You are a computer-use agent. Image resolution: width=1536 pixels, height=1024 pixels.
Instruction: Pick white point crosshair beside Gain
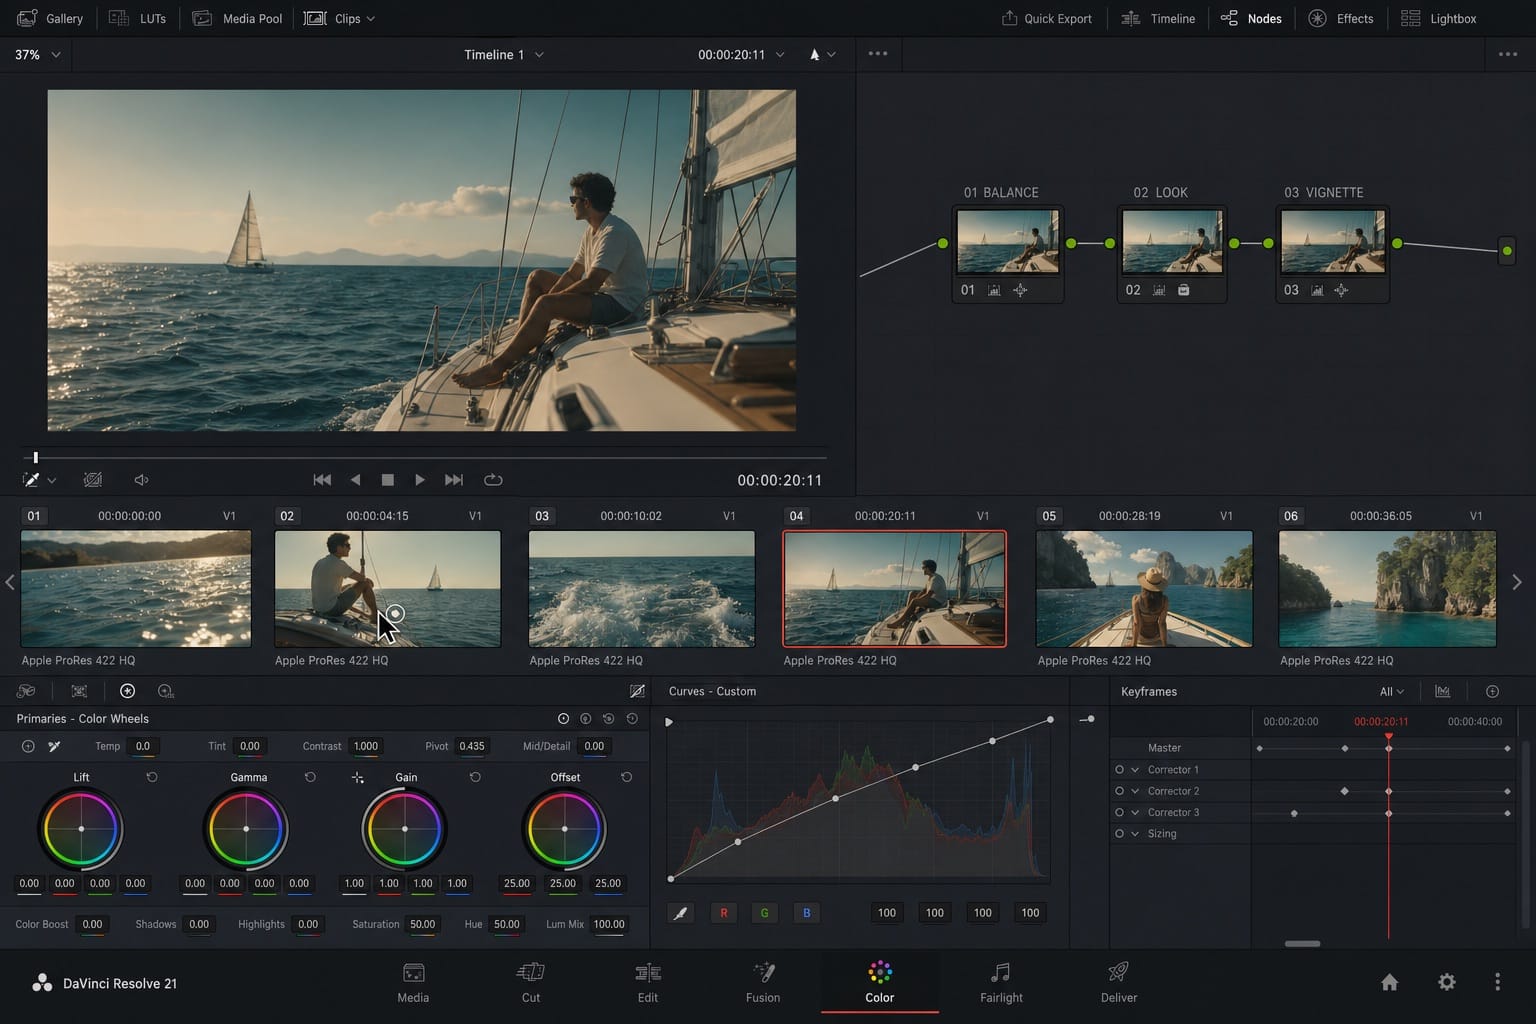coord(358,777)
